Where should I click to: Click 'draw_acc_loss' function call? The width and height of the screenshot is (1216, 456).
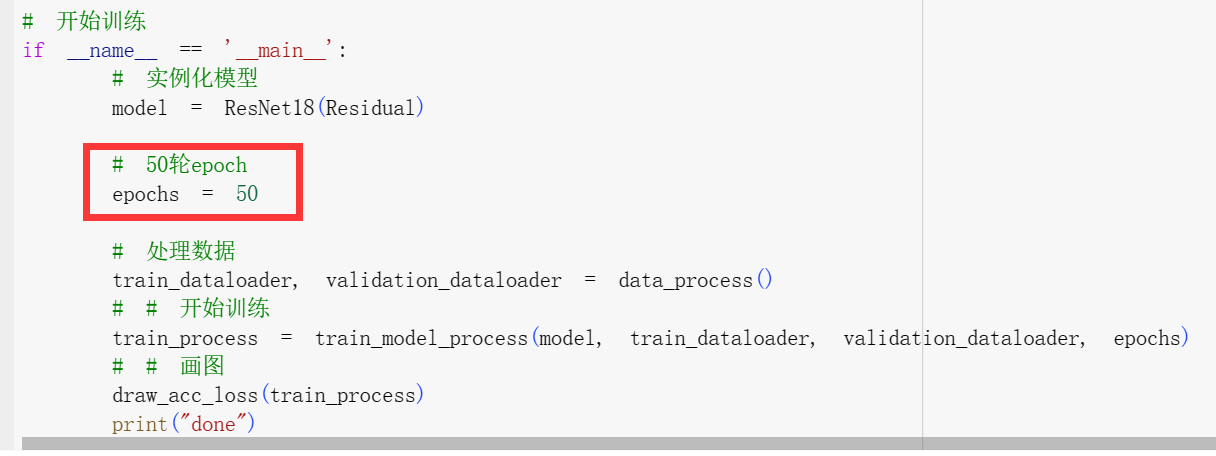tap(185, 395)
